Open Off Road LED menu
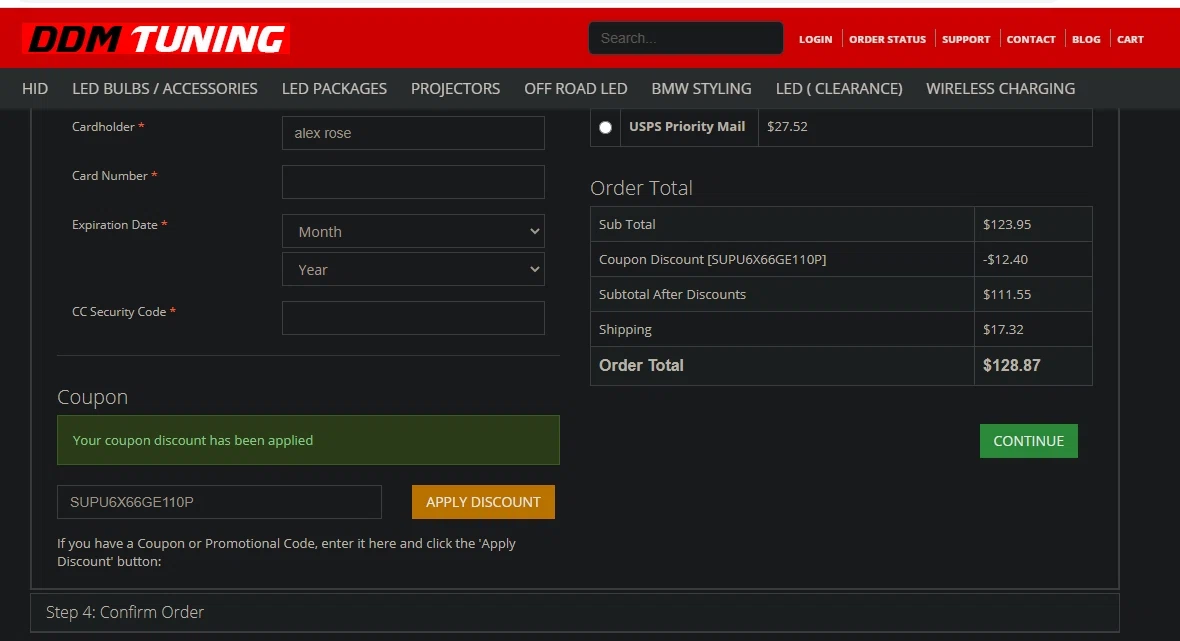This screenshot has height=641, width=1180. (x=576, y=89)
